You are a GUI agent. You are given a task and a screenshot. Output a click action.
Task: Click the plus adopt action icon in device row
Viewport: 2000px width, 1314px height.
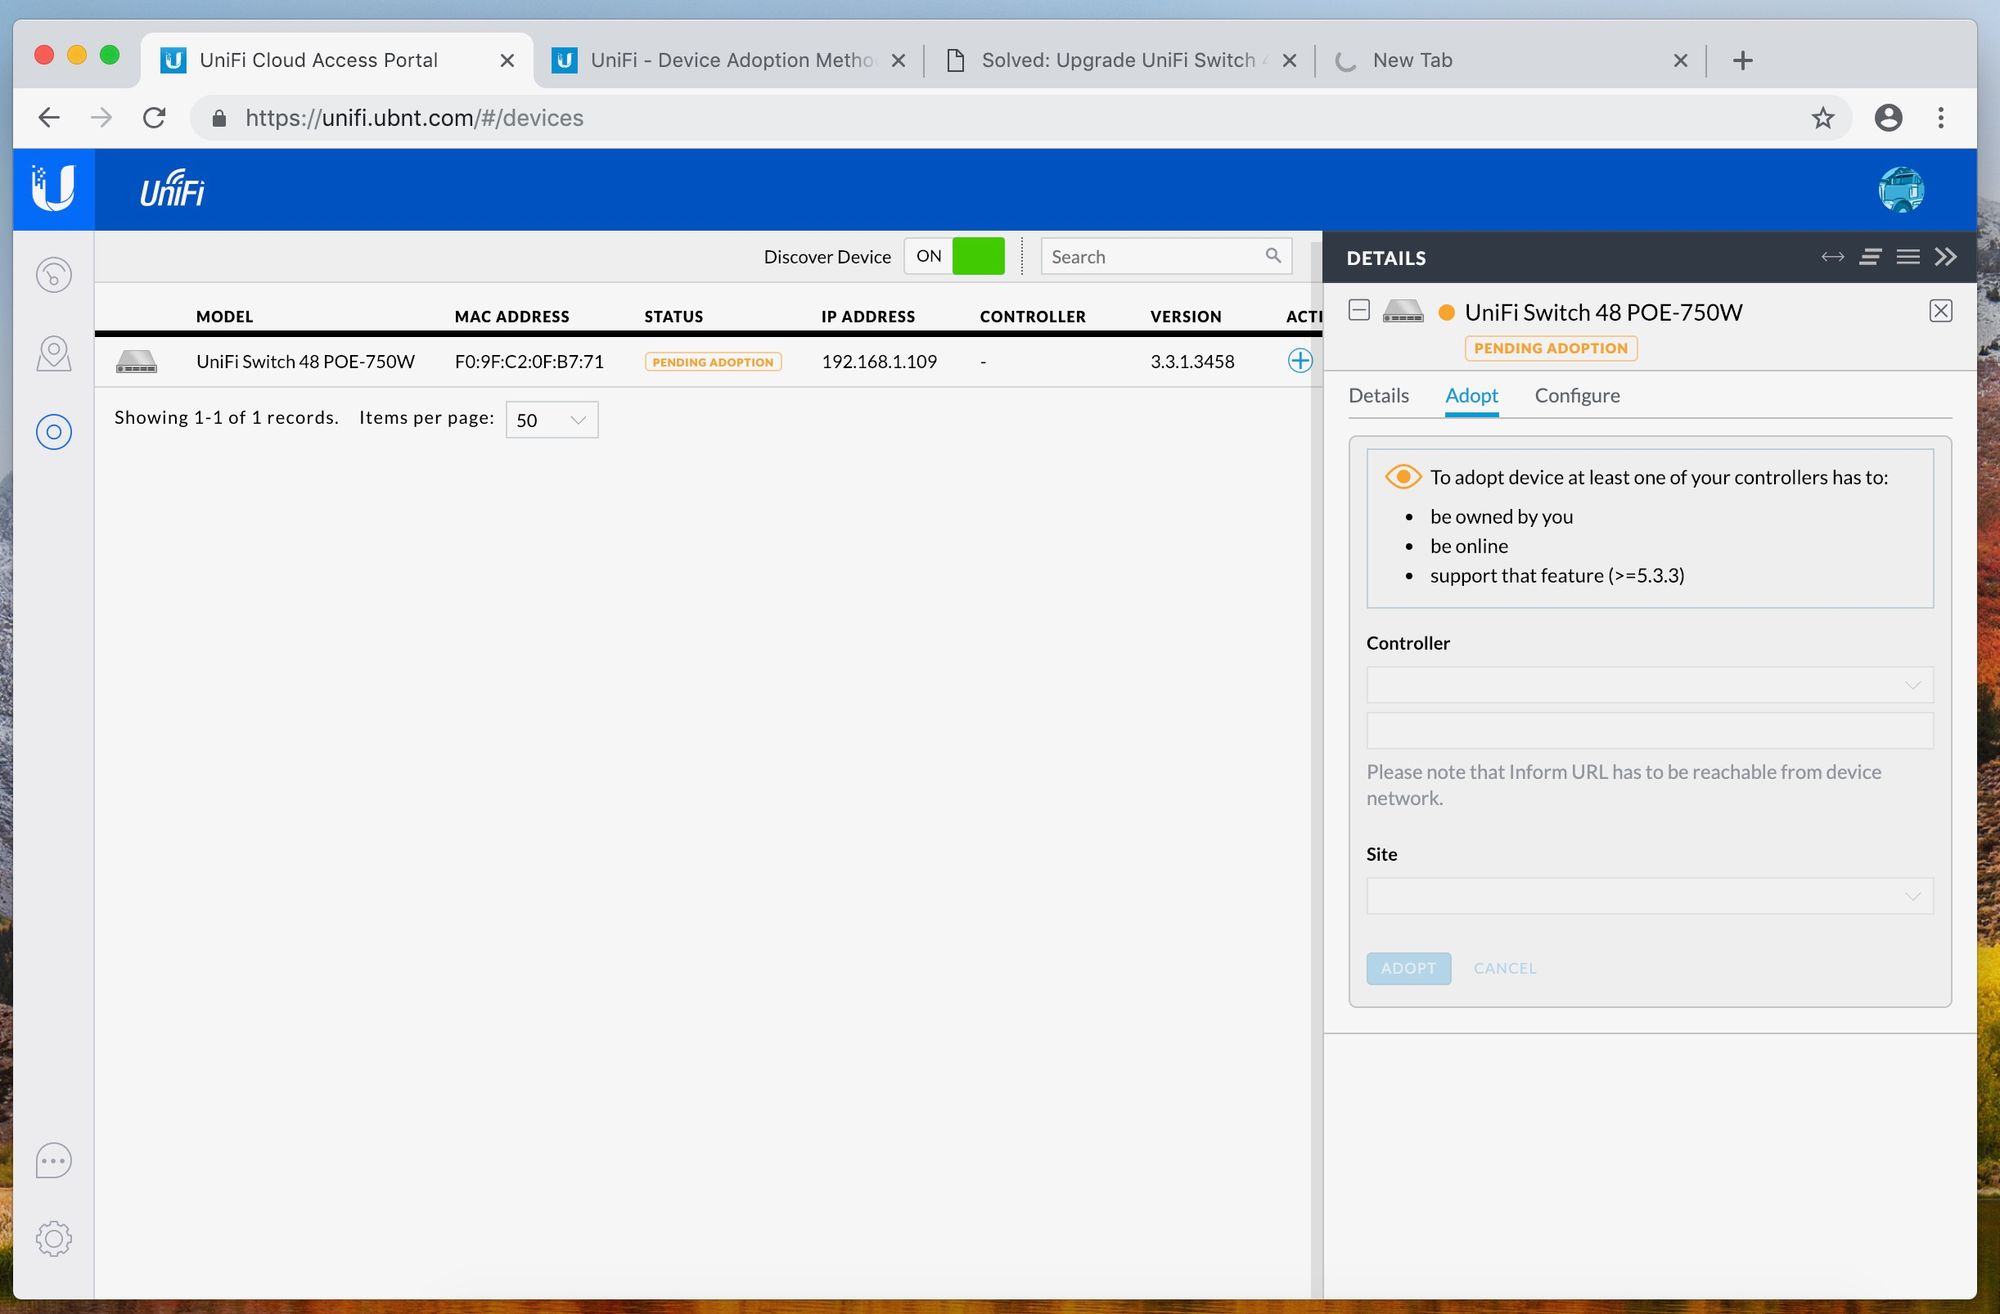(x=1299, y=361)
